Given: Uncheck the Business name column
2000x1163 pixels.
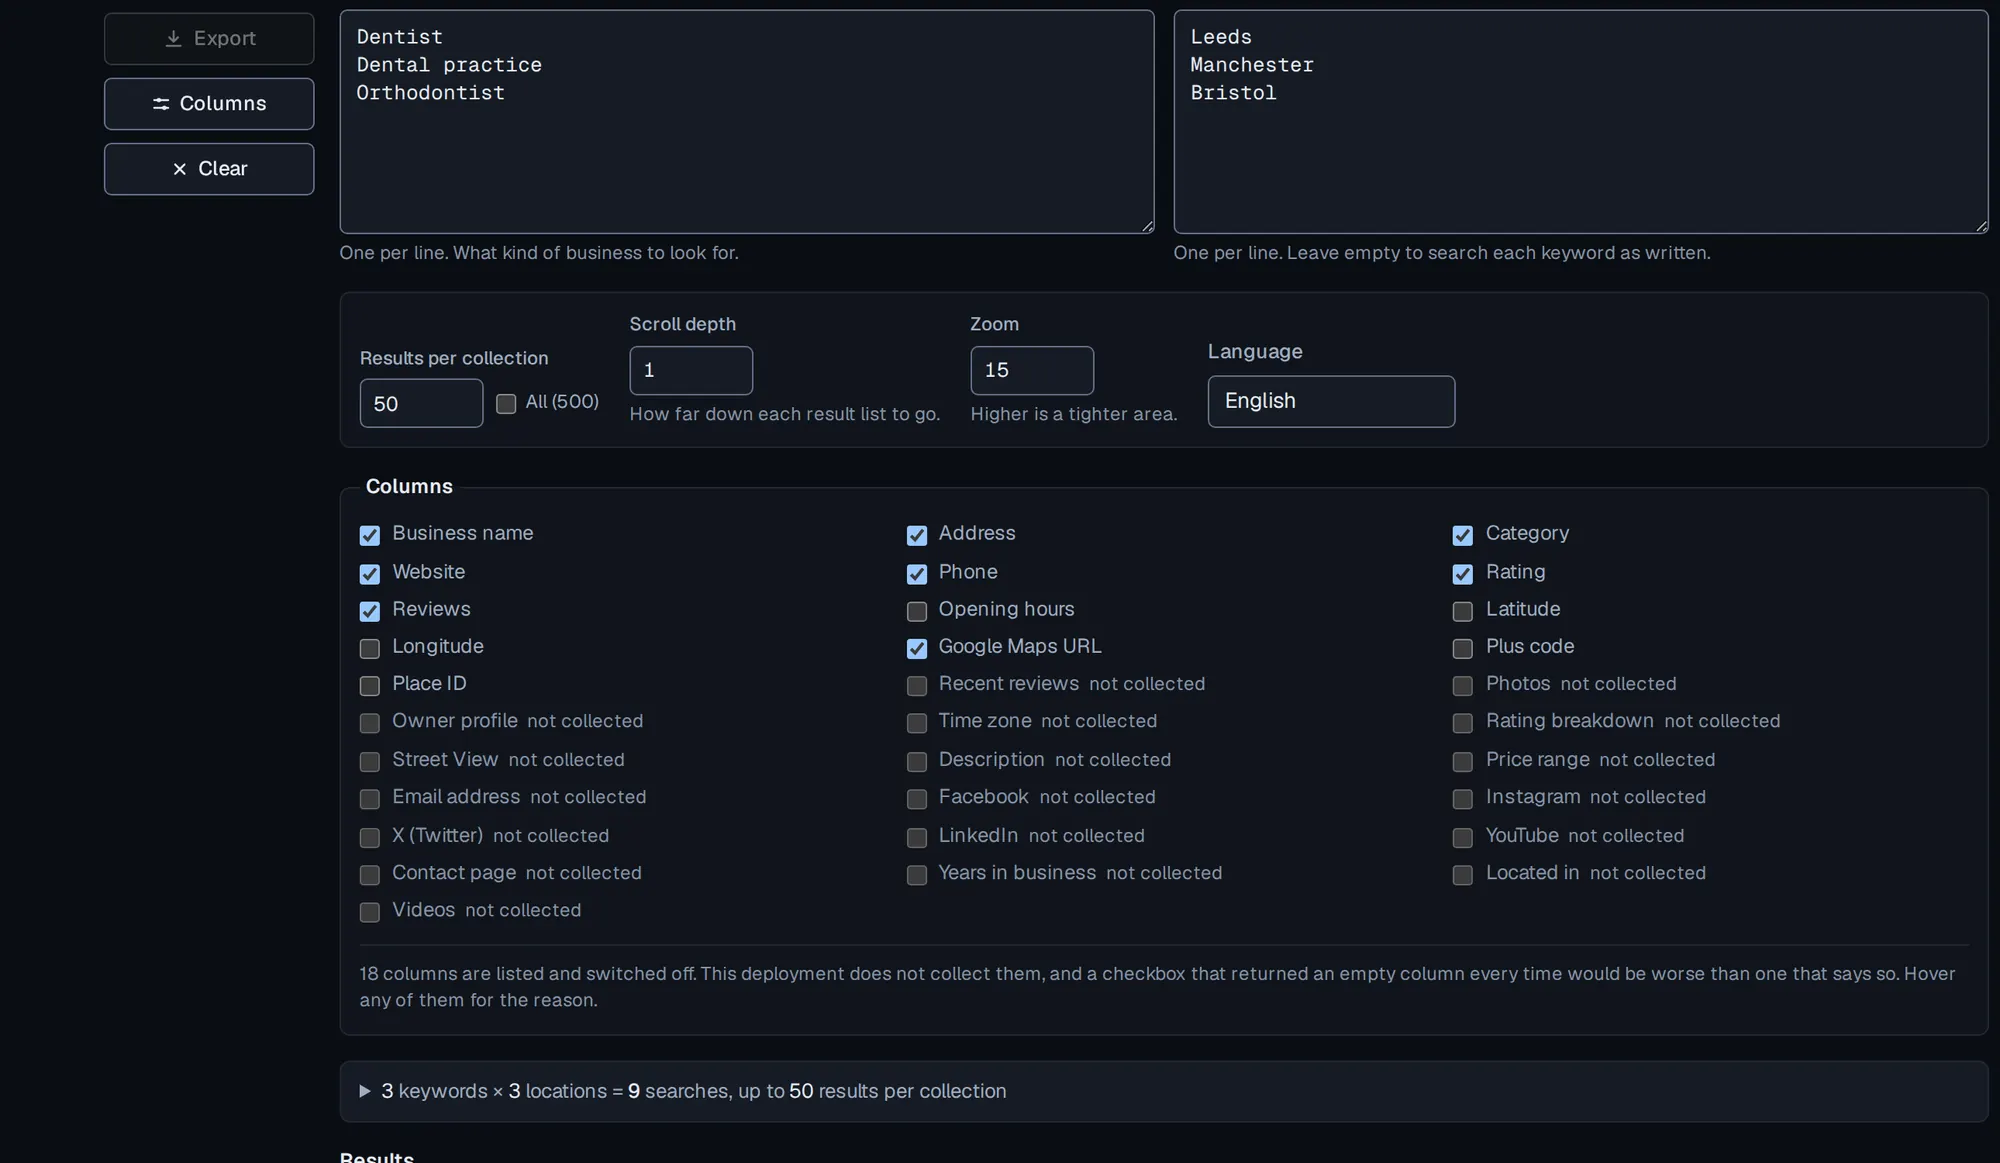Looking at the screenshot, I should click(370, 535).
